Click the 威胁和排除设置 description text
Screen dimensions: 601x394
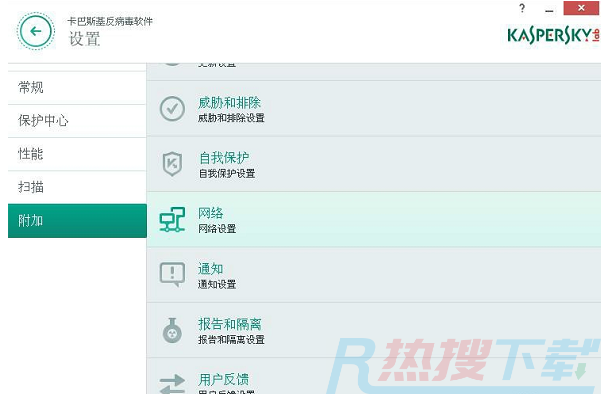point(231,118)
